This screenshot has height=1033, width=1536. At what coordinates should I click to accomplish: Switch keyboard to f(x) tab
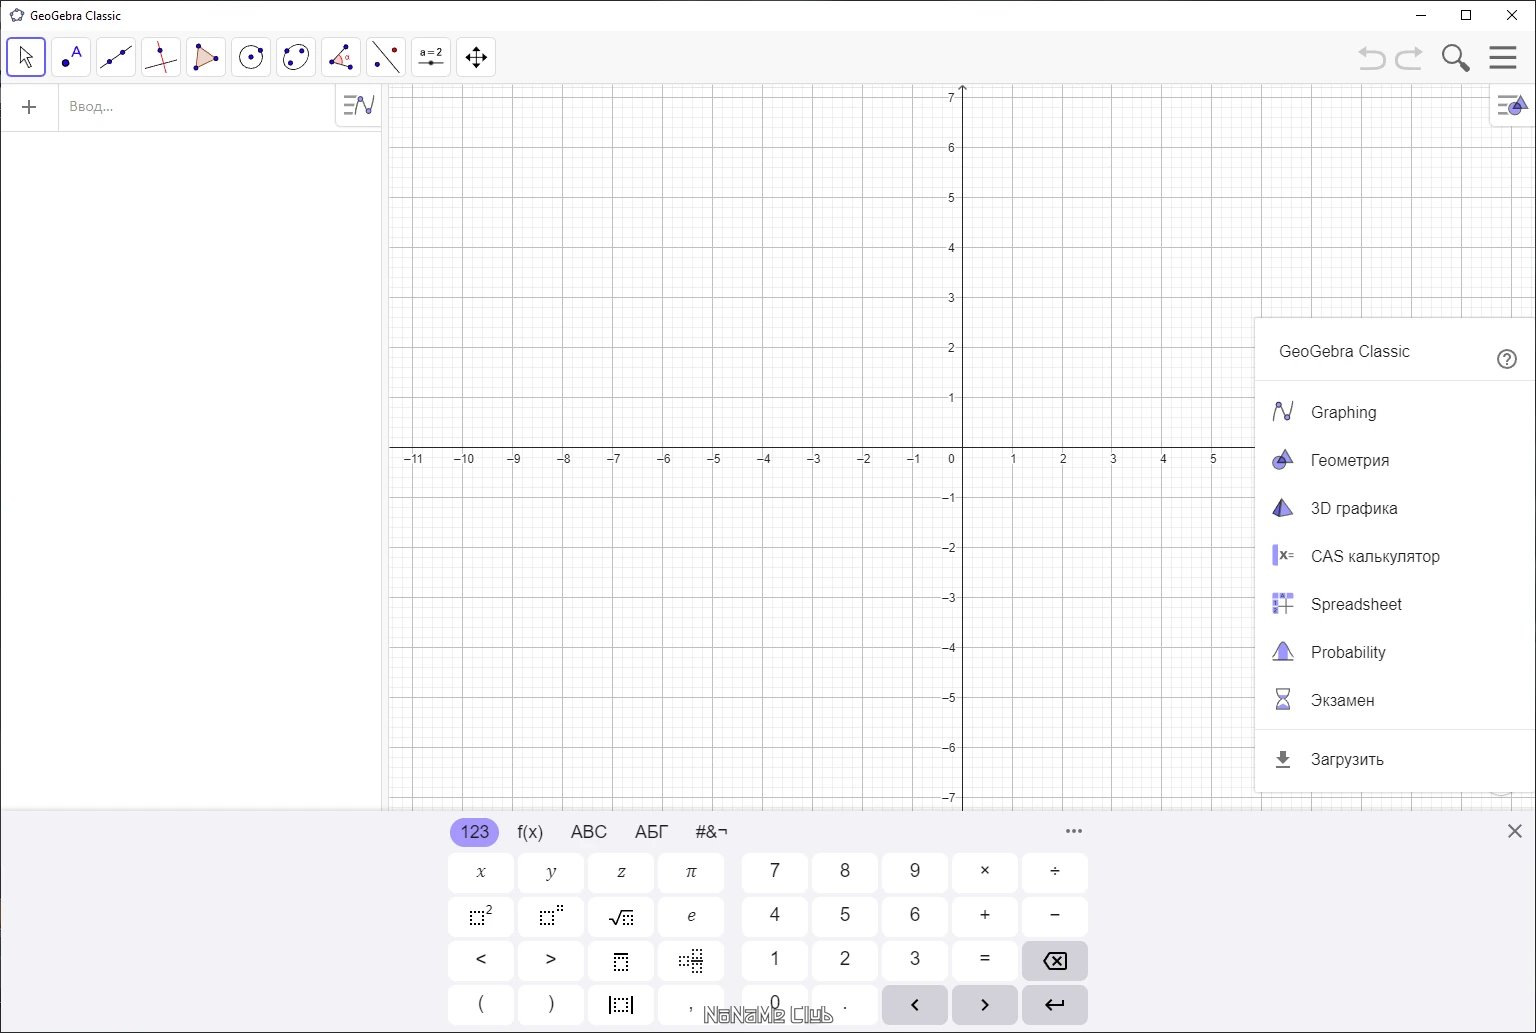pos(530,832)
